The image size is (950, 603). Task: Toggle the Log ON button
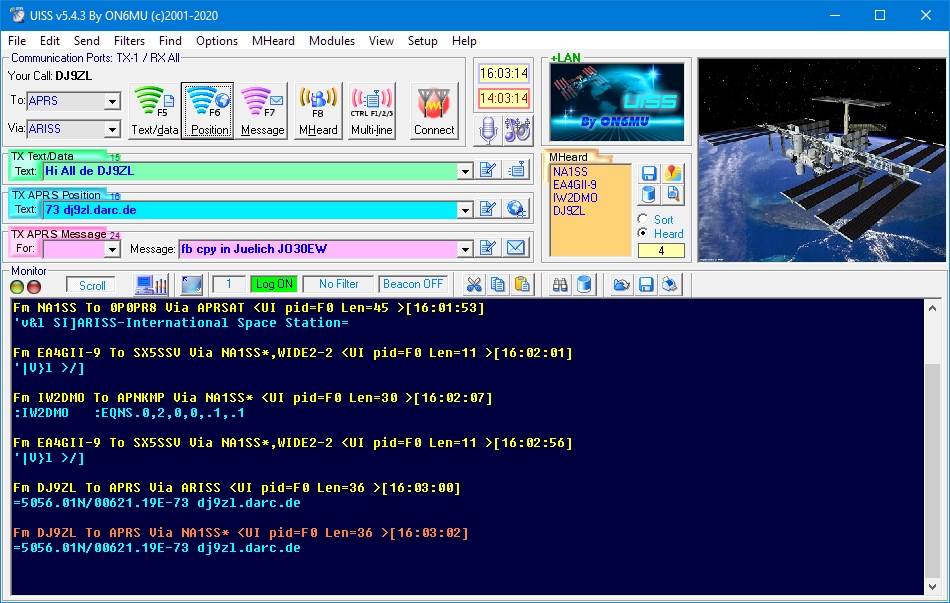click(x=274, y=284)
